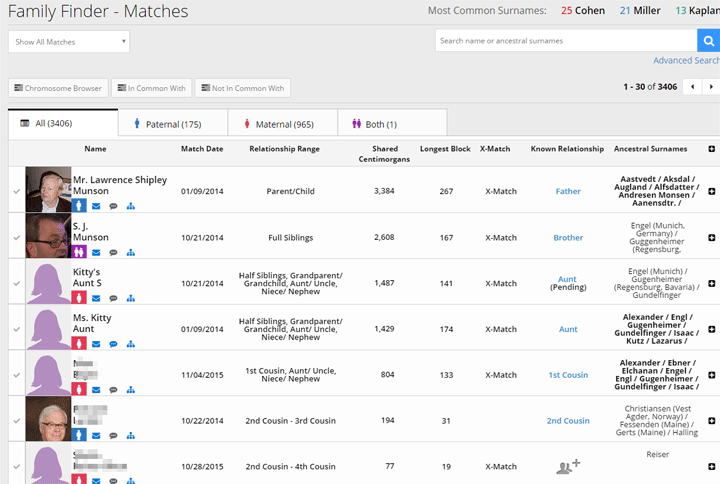Open family tree icon for S. J. Munson
The image size is (720, 484).
coord(131,253)
